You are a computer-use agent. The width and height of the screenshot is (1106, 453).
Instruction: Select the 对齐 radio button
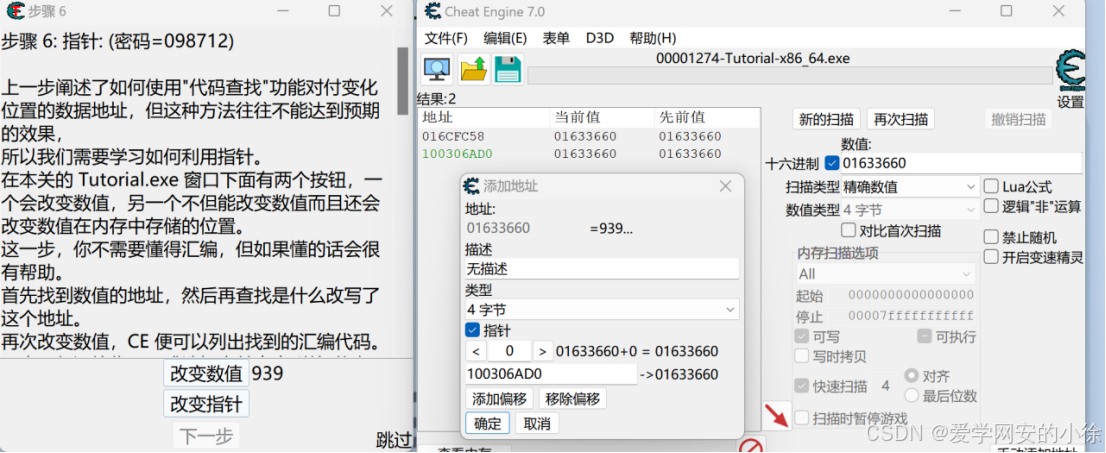coord(911,375)
